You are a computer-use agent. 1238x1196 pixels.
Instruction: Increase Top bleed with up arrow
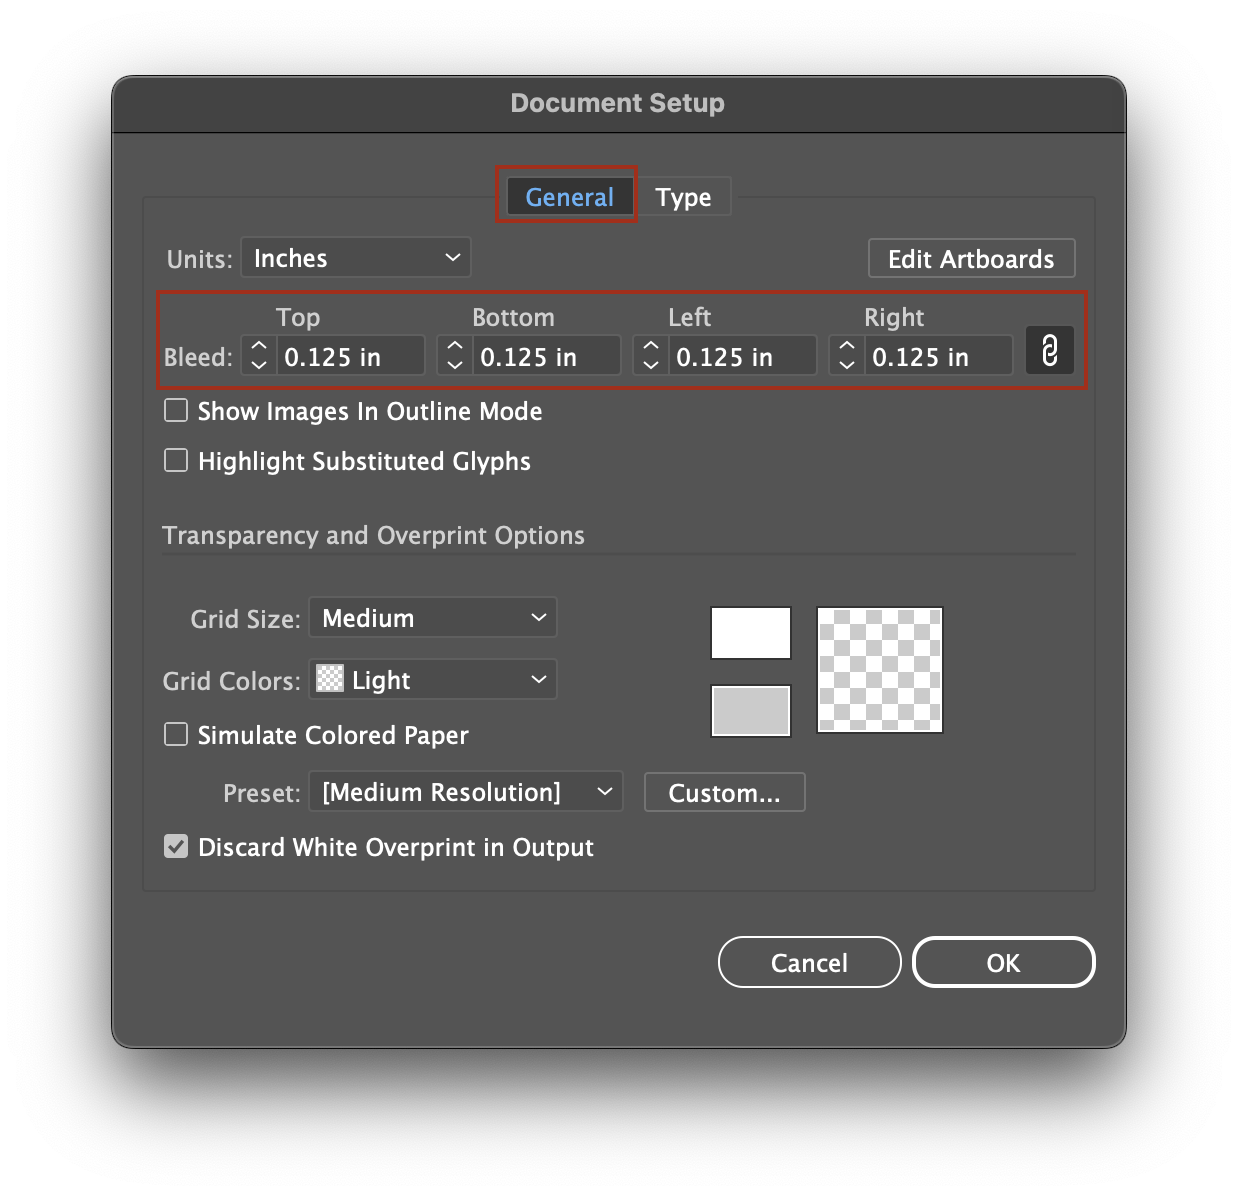pyautogui.click(x=259, y=345)
